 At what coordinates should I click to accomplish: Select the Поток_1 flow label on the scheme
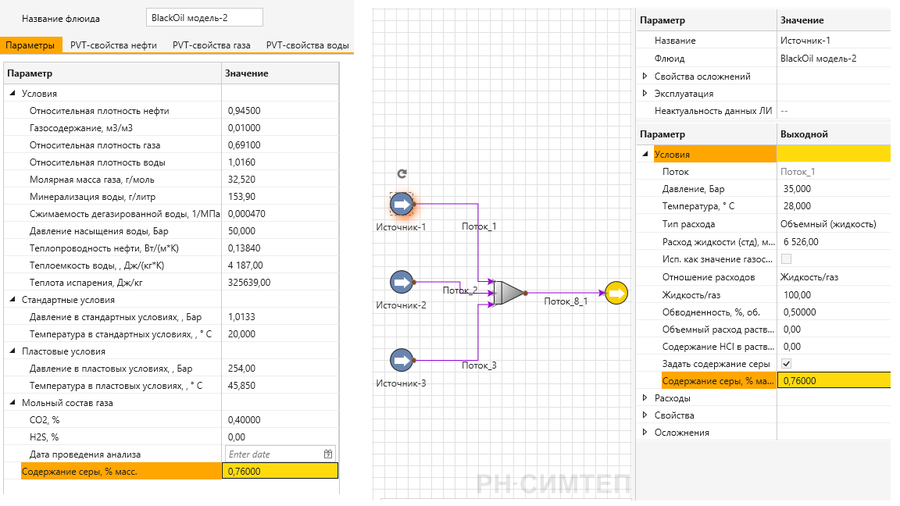(x=479, y=227)
